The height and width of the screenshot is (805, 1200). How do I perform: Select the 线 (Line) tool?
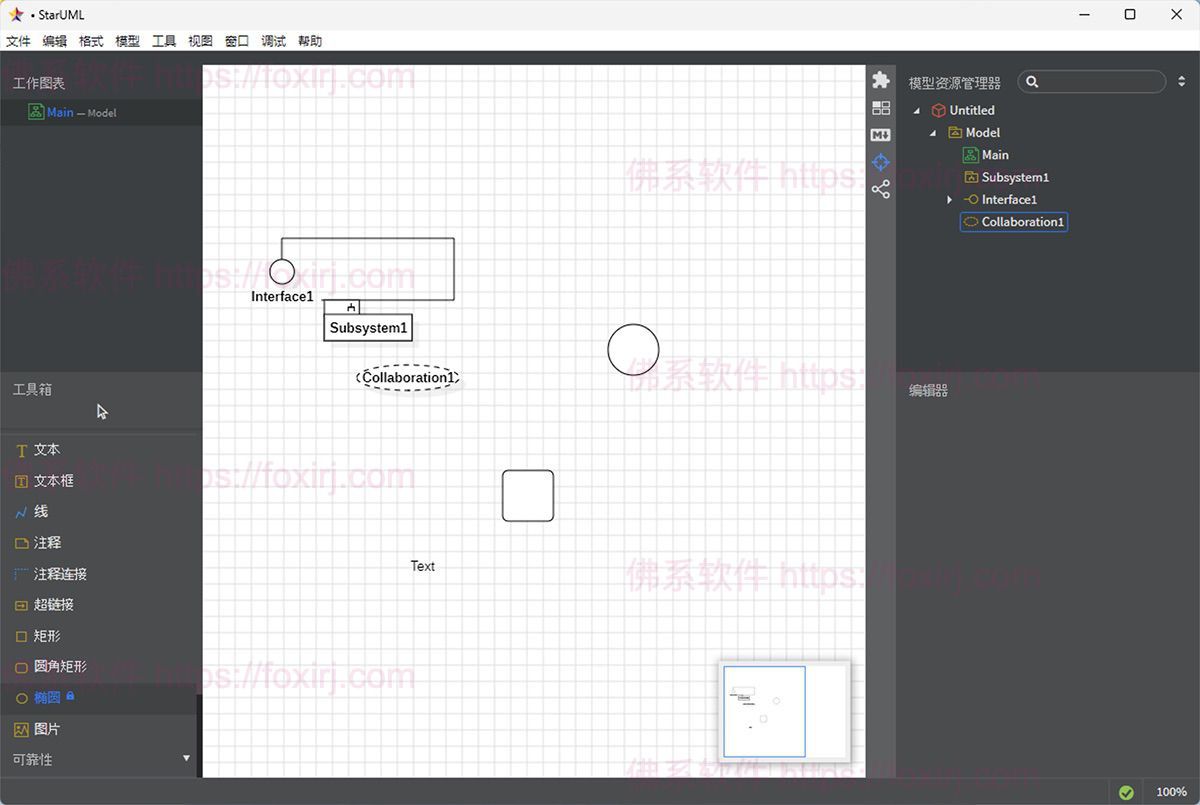click(x=41, y=511)
